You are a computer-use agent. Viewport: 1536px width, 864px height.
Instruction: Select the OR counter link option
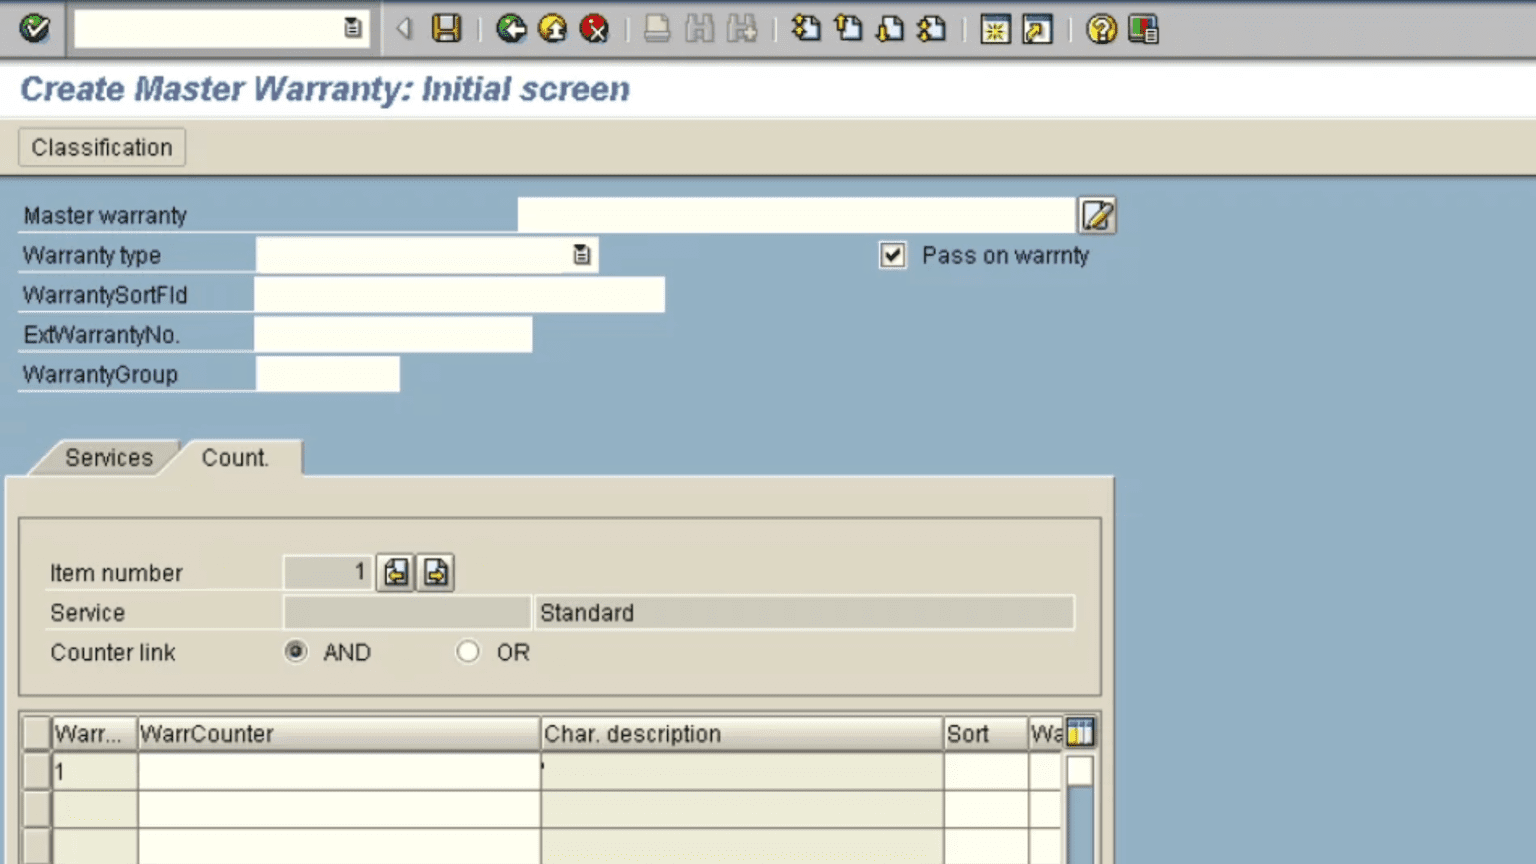[468, 652]
